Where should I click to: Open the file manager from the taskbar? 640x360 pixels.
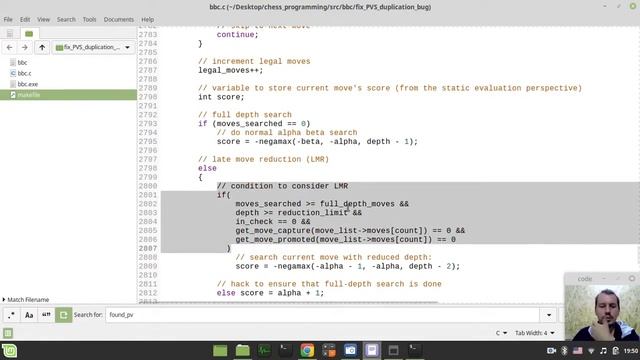click(242, 351)
